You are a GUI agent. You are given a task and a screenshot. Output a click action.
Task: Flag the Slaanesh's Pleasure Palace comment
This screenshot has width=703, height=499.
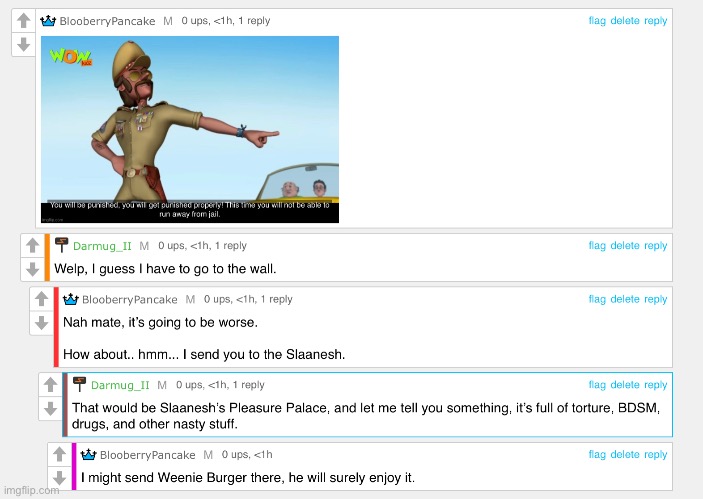597,385
